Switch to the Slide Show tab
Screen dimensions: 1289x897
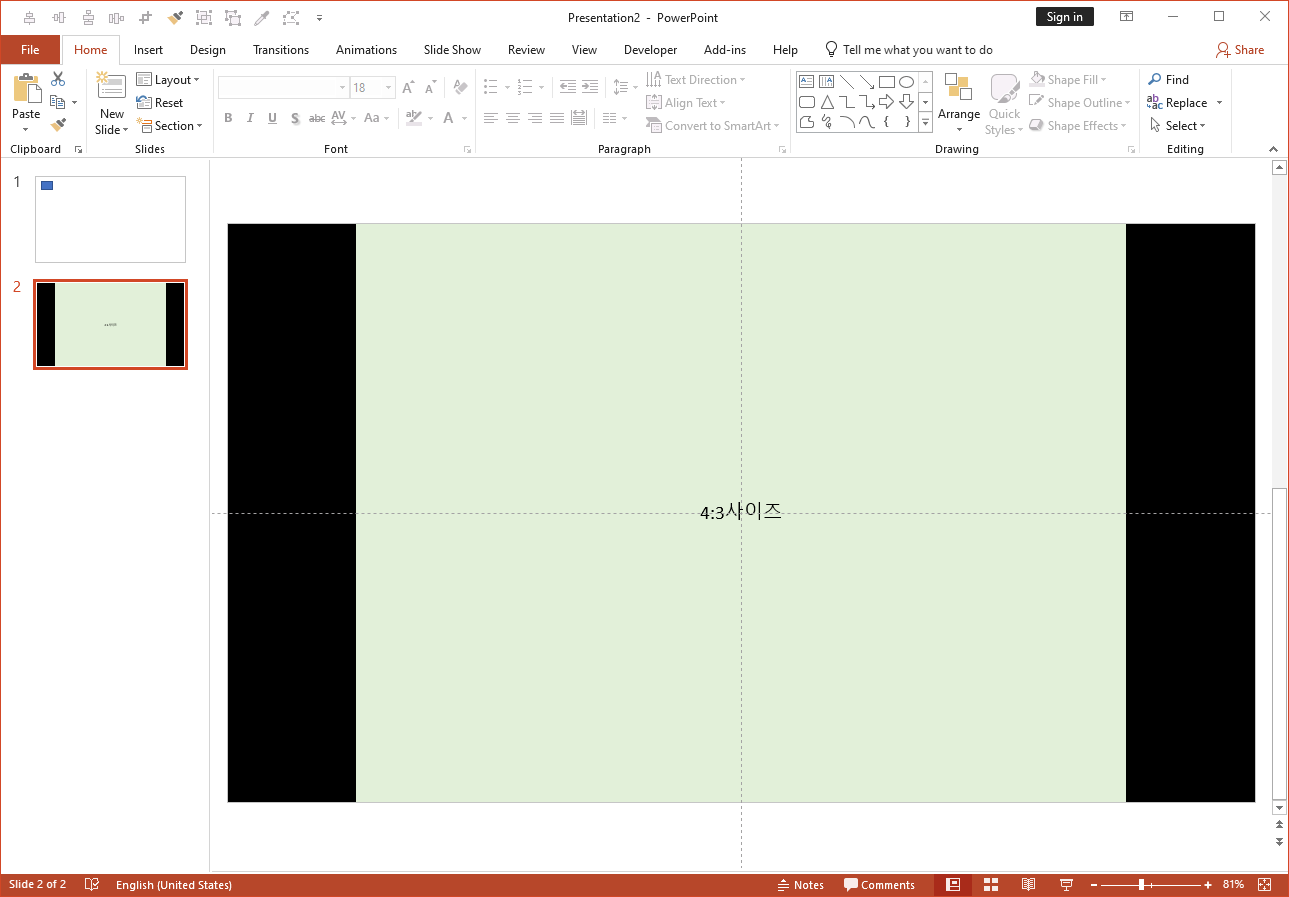452,49
